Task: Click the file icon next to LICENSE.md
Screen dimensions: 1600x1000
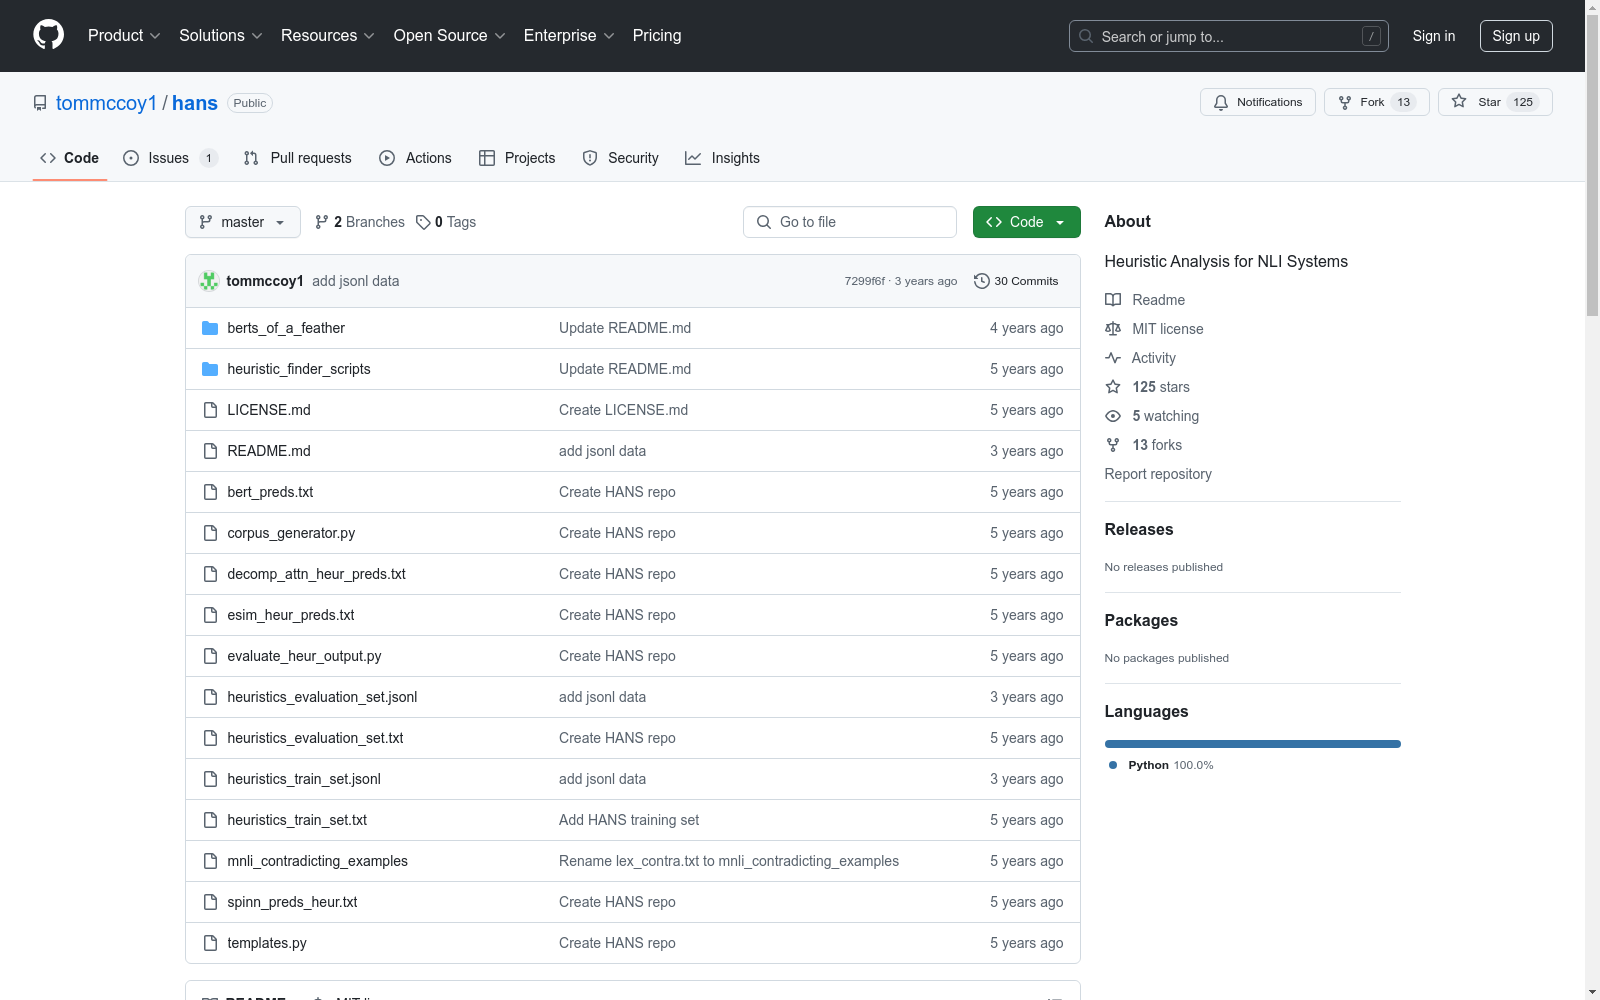Action: [210, 410]
